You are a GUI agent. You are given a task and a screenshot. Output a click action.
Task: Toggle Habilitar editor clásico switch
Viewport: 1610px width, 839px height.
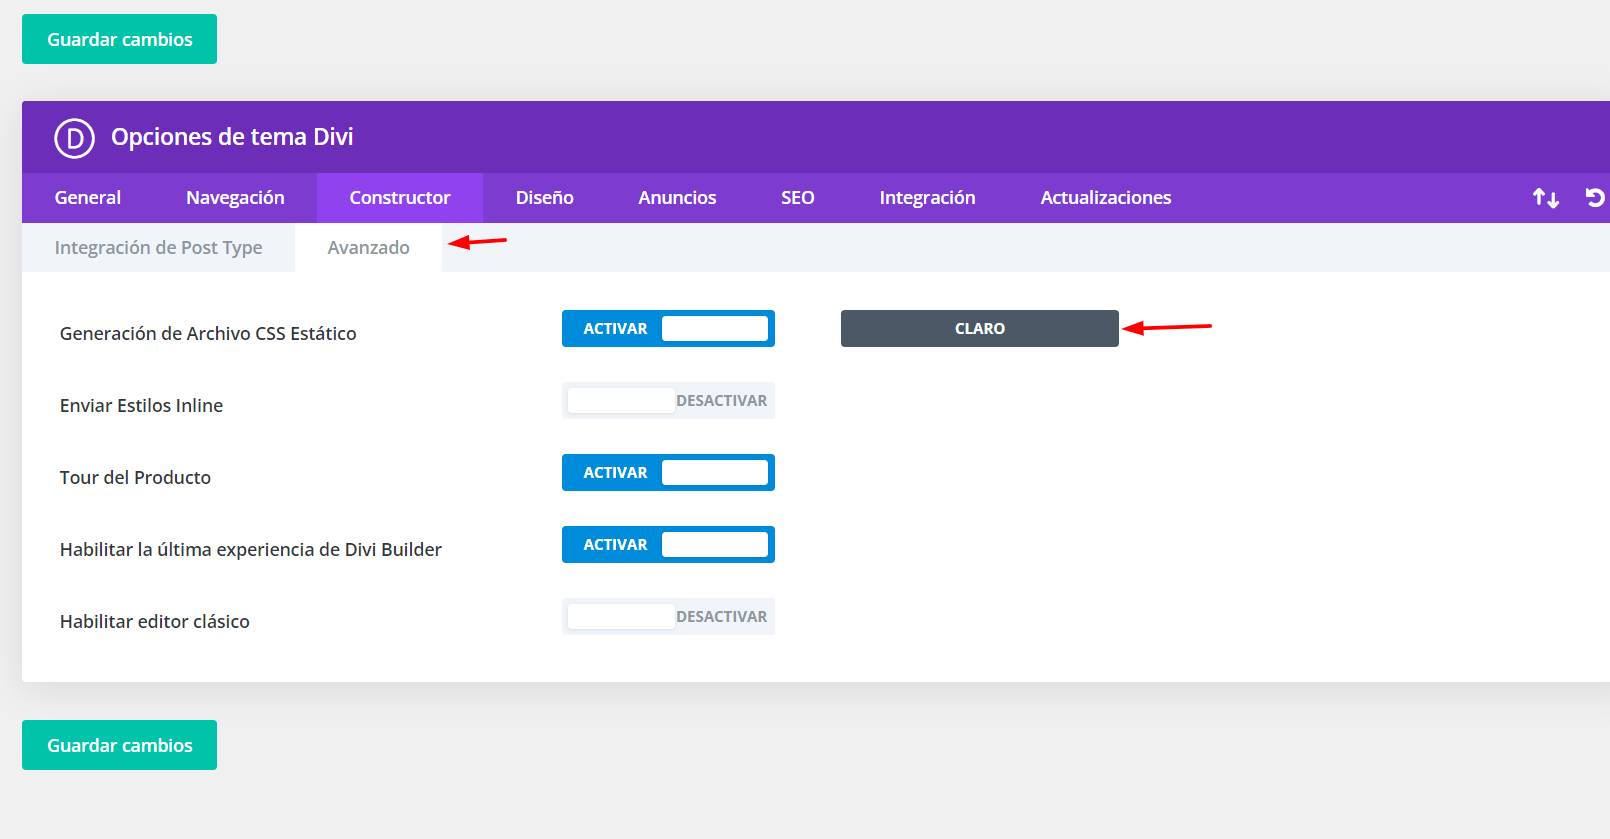[668, 617]
